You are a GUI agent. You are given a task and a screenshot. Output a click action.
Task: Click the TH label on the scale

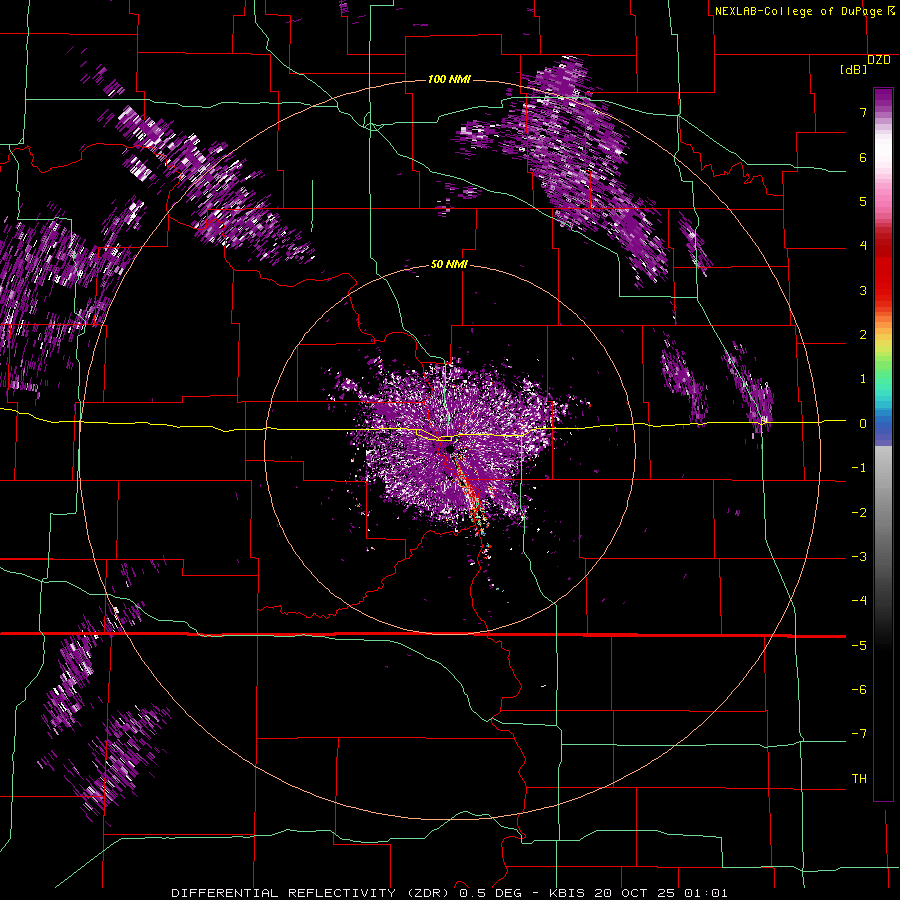859,779
